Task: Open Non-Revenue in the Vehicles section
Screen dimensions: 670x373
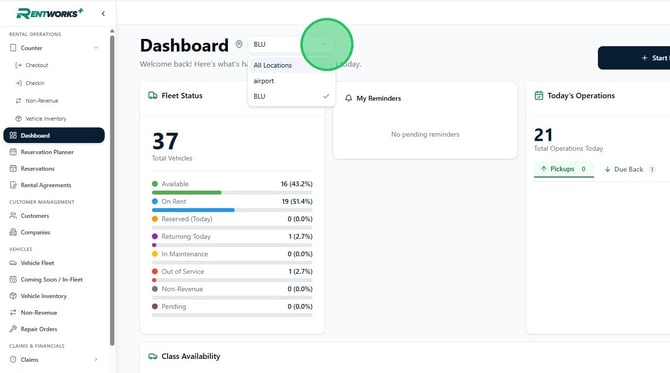Action: pos(38,313)
